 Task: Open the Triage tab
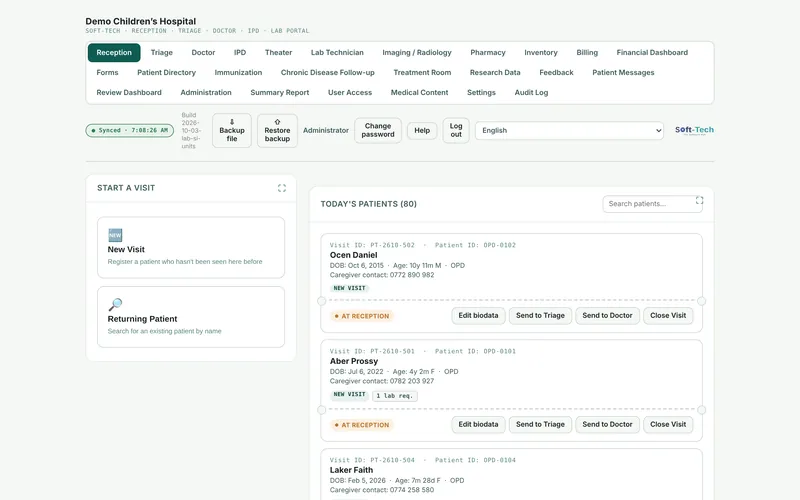[x=162, y=53]
